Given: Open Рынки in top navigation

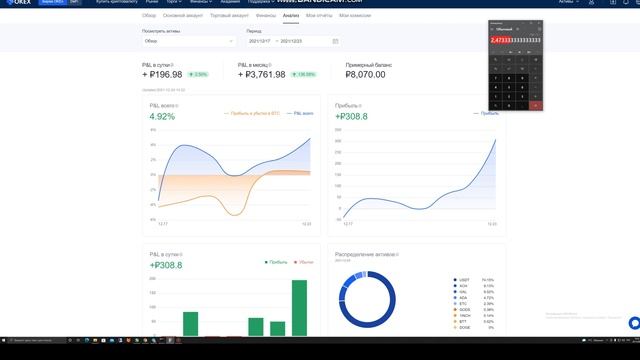Looking at the screenshot, I should [152, 2].
